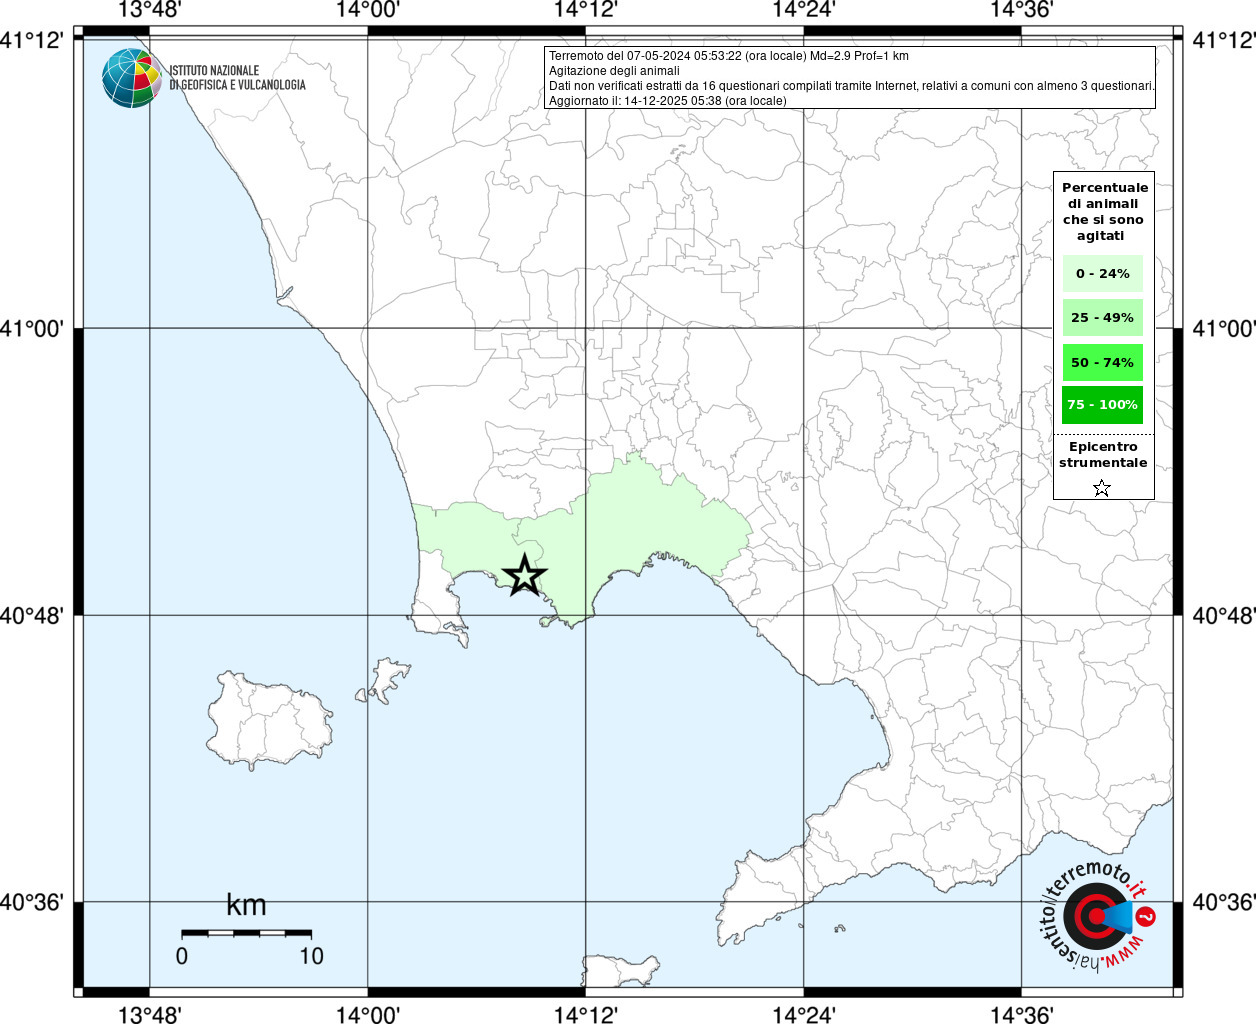Click bottom axis label 14°36'
This screenshot has width=1256, height=1024.
(x=1022, y=1014)
